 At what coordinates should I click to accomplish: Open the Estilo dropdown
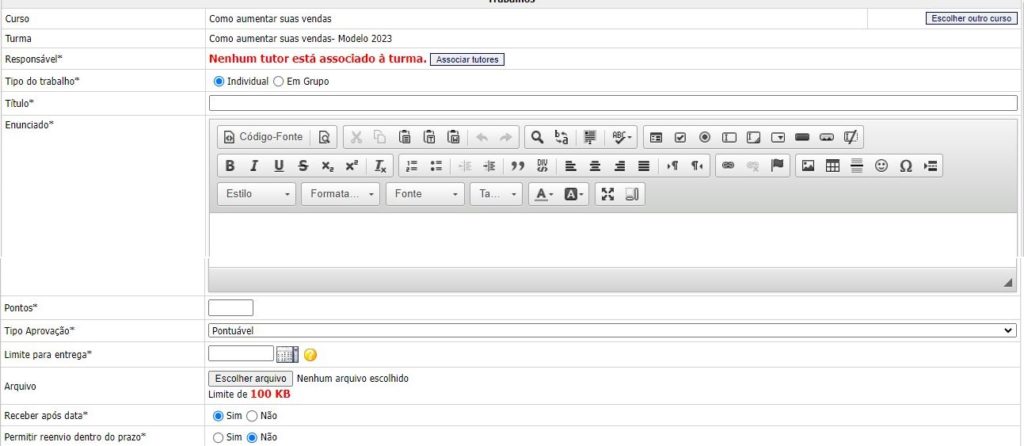click(258, 194)
